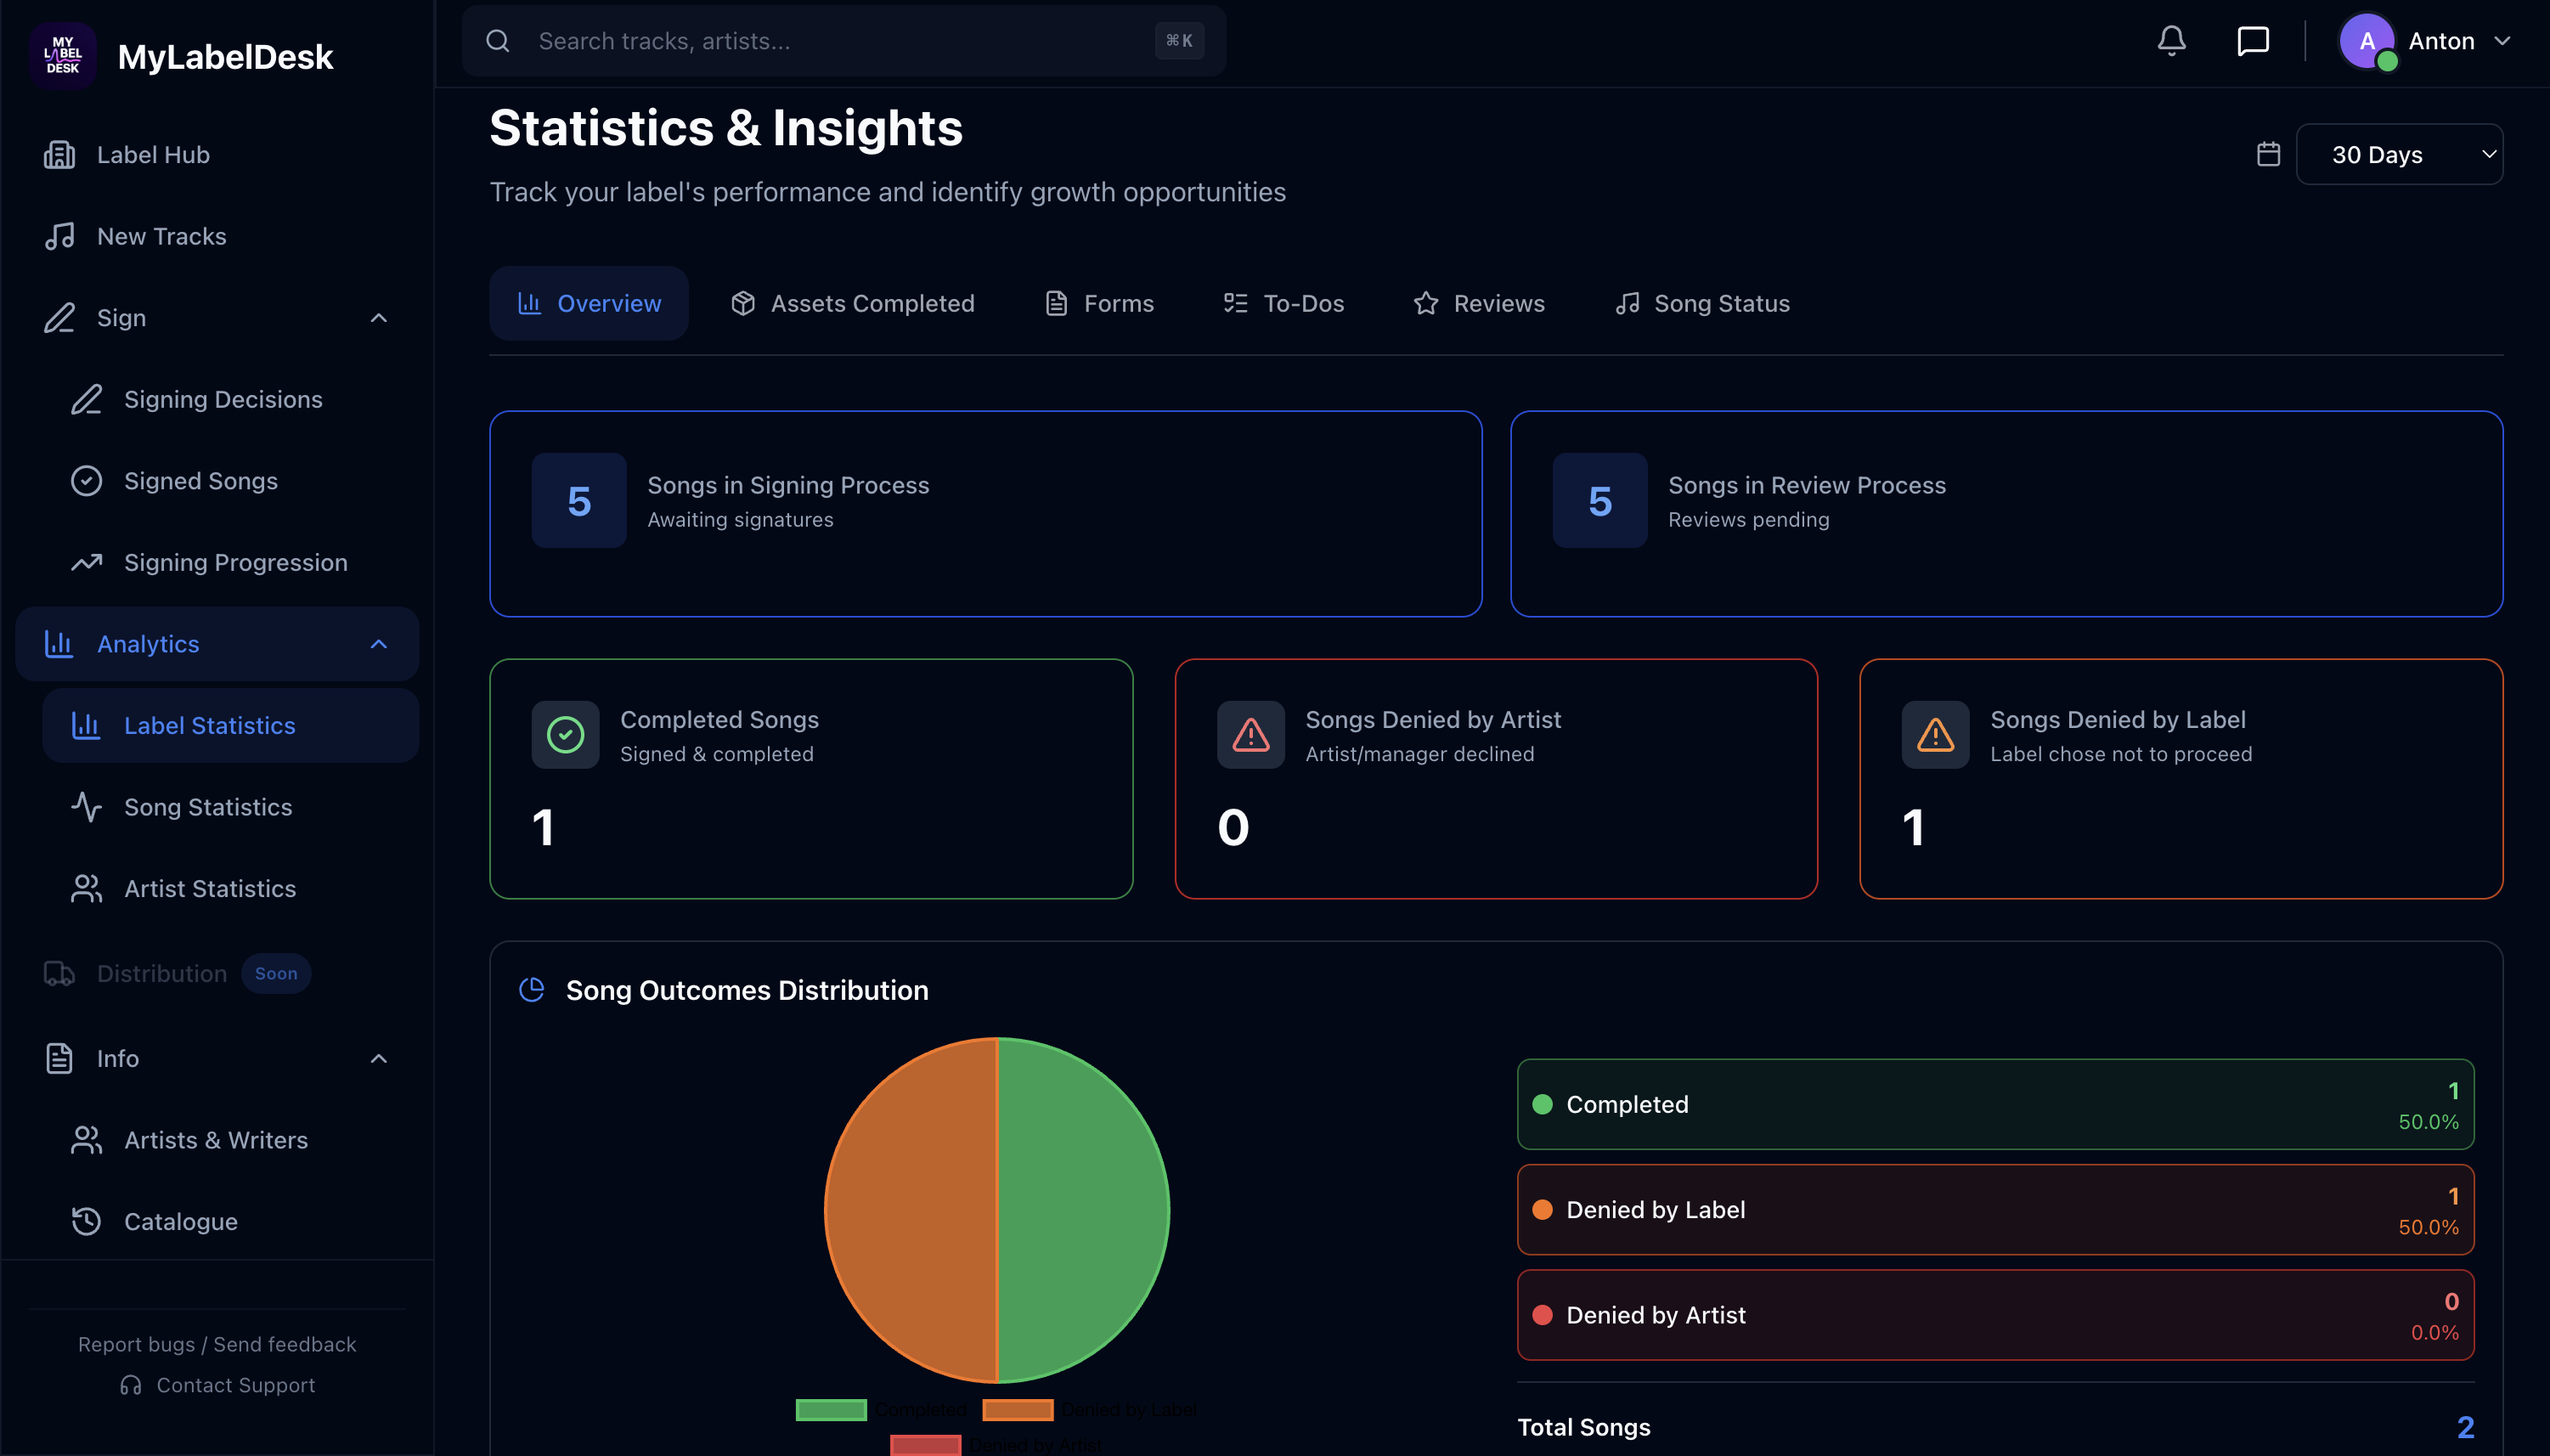This screenshot has height=1456, width=2550.
Task: Switch to the Assets Completed tab
Action: [851, 303]
